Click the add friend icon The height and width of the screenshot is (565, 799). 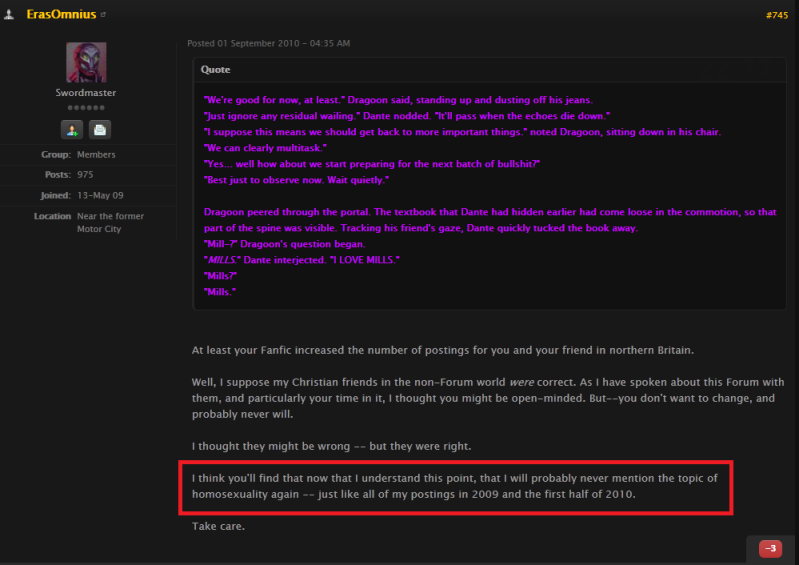pos(72,129)
